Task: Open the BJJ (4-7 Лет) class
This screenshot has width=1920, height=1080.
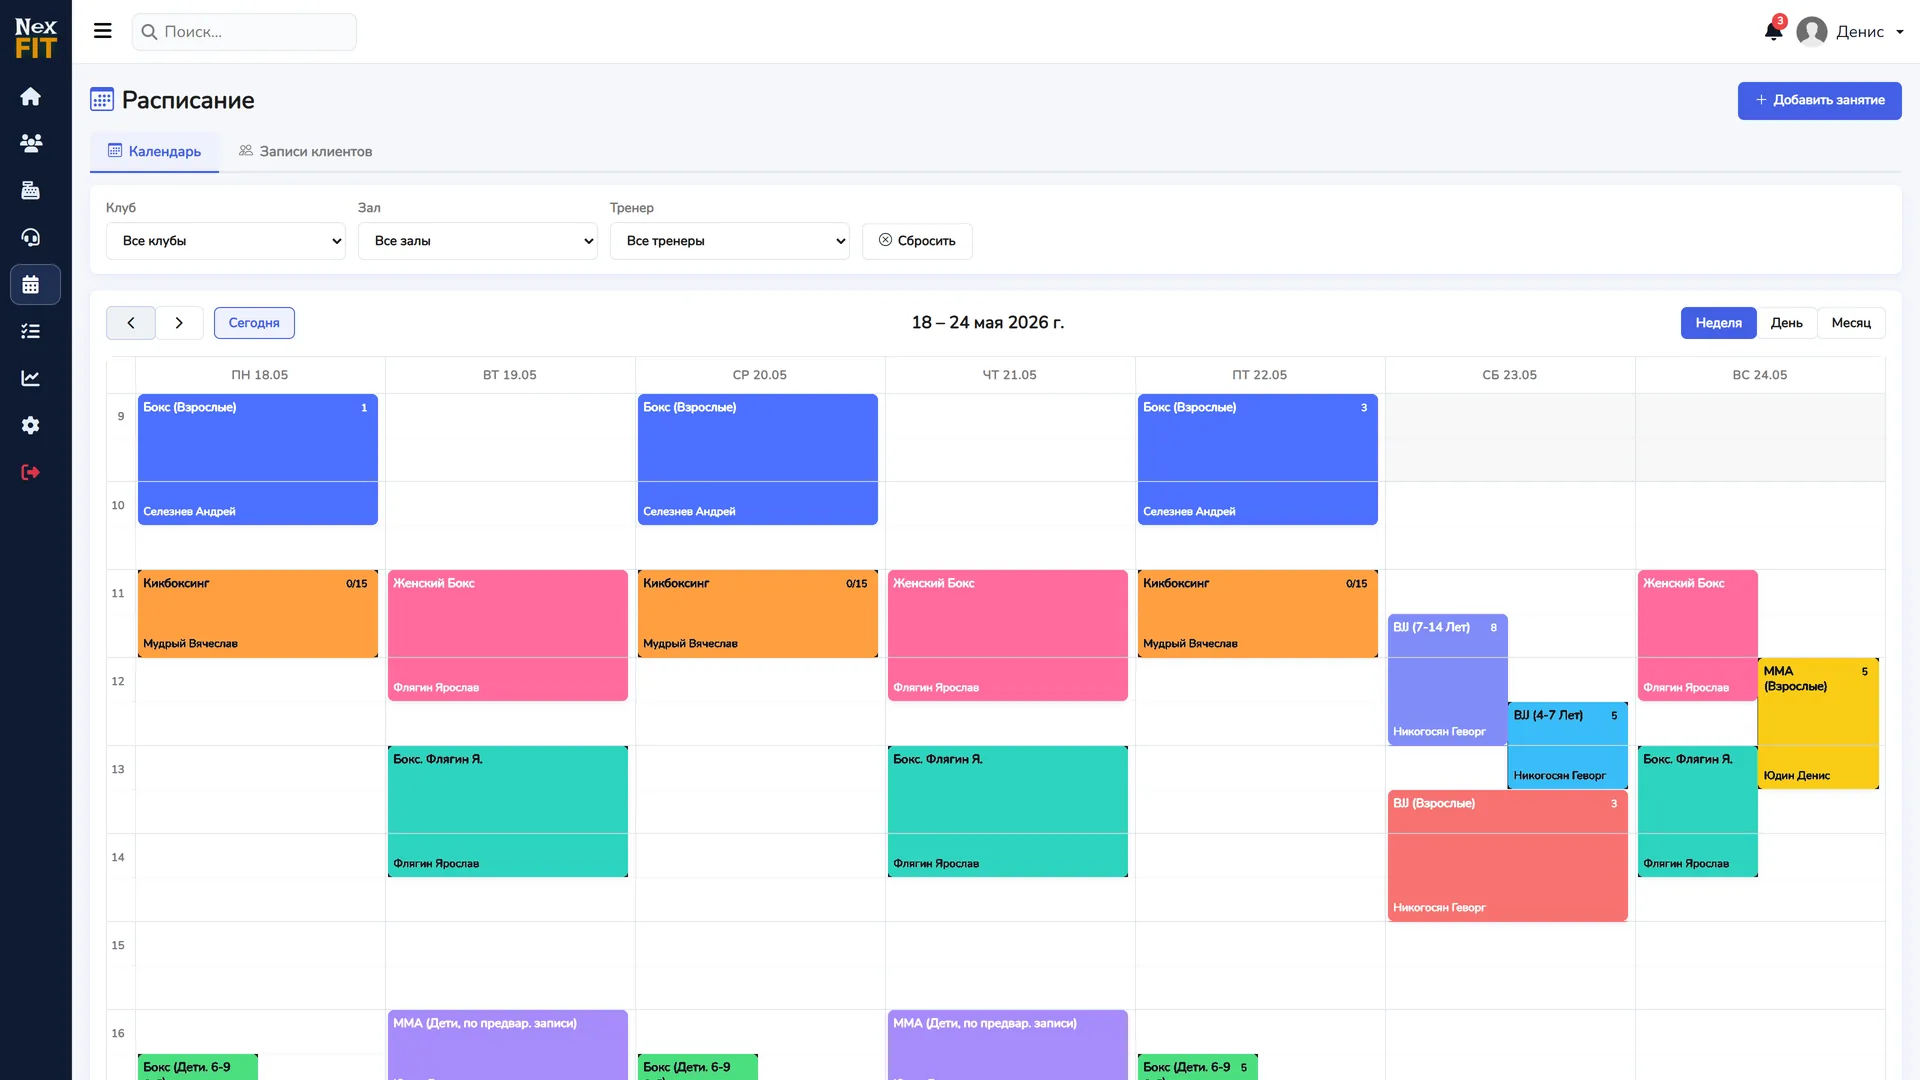Action: [1568, 746]
